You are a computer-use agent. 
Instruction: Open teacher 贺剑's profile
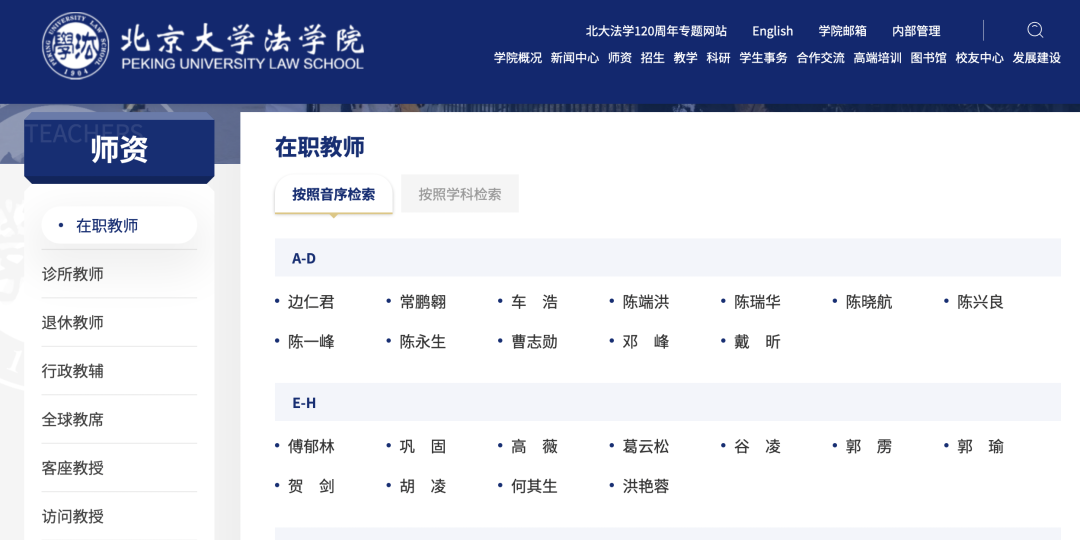pyautogui.click(x=311, y=486)
